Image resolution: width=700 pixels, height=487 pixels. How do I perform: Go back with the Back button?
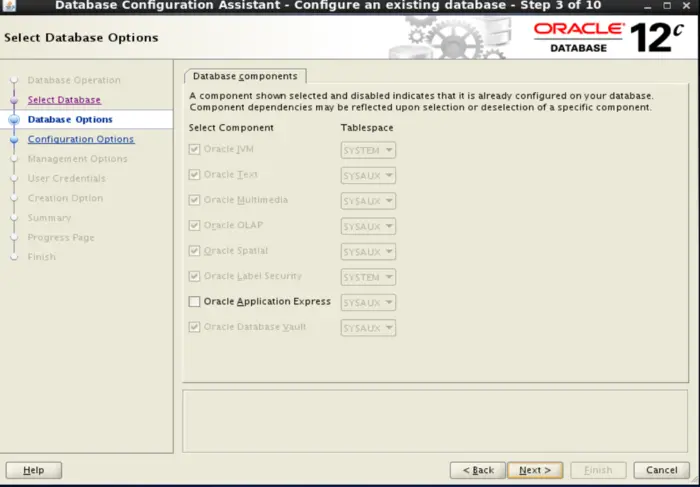tap(478, 470)
